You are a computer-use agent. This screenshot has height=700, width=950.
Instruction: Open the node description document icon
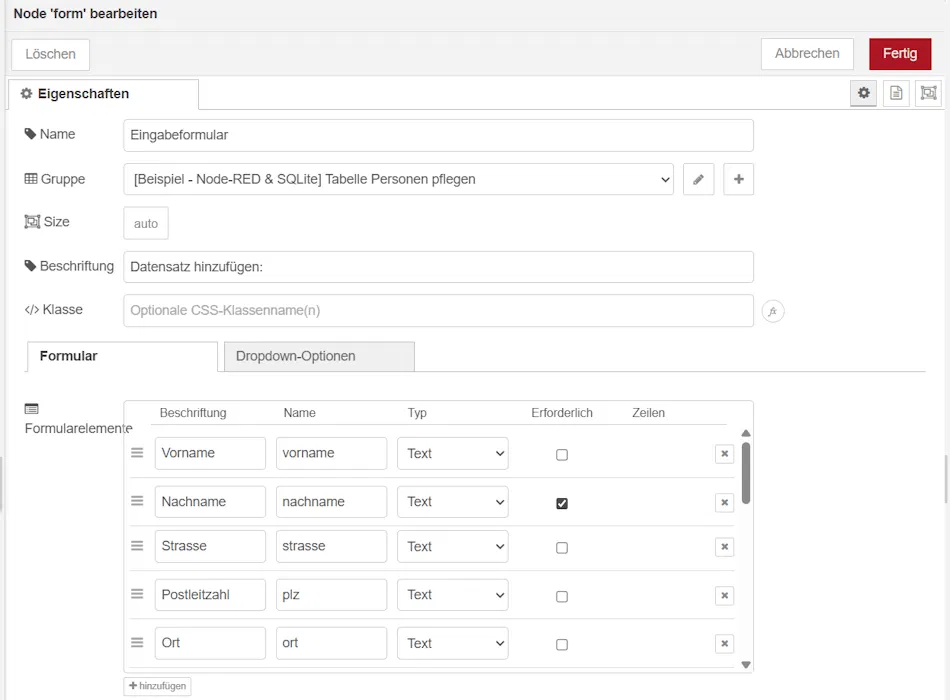pos(896,93)
